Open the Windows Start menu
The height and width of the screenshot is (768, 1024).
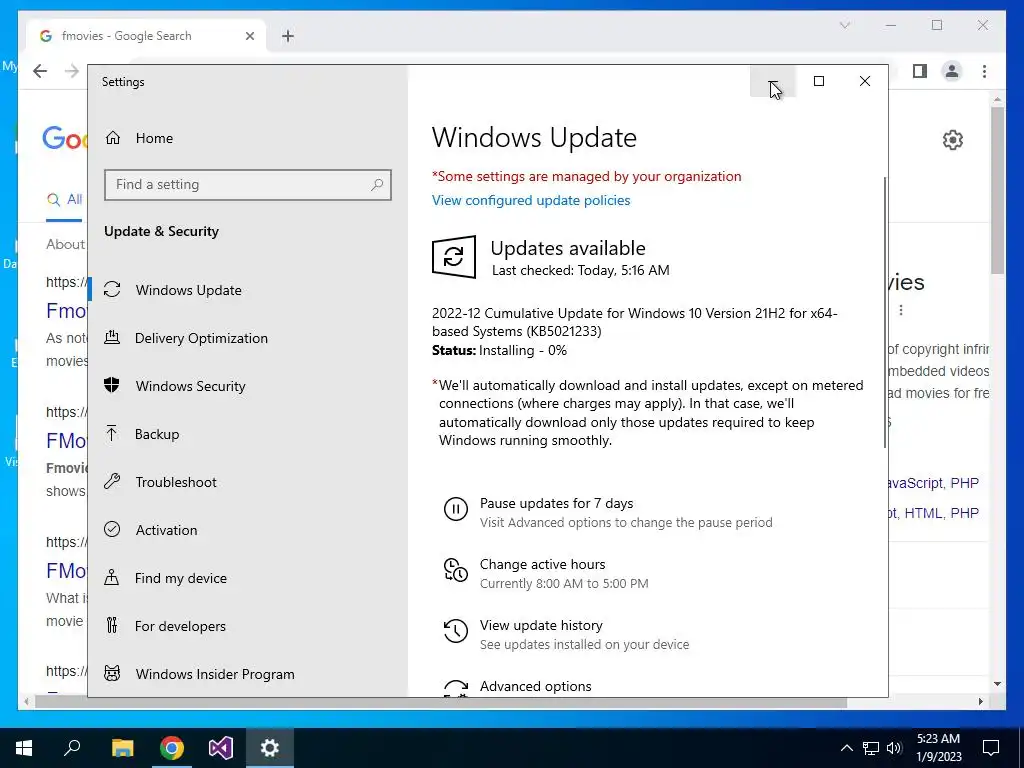[24, 748]
